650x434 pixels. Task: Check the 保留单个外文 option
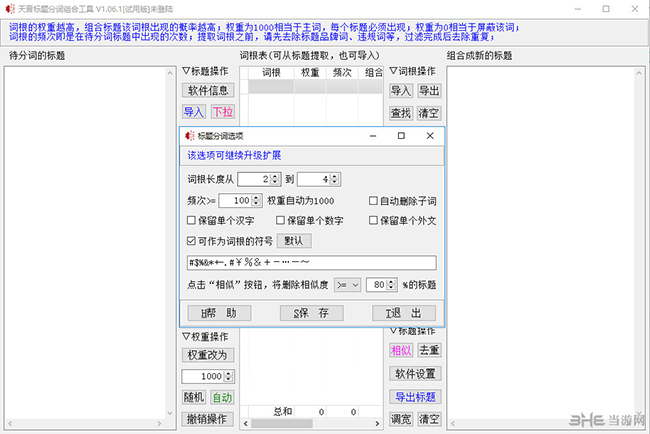click(374, 220)
